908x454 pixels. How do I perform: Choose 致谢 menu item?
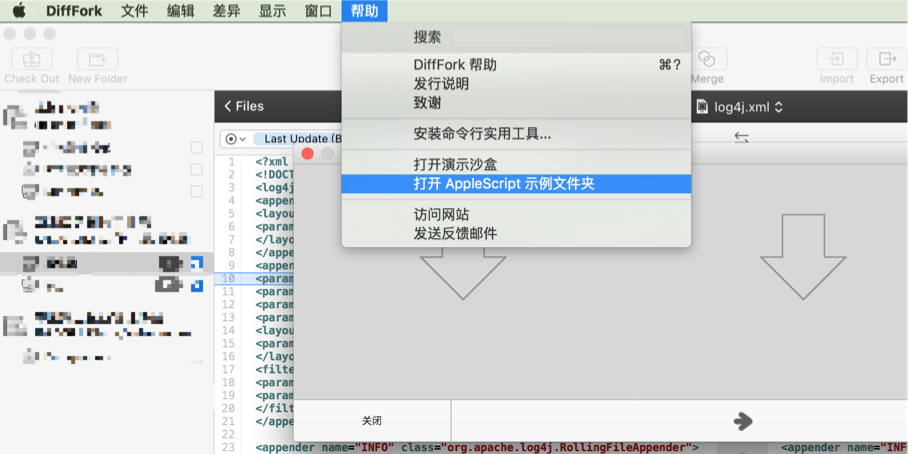coord(516,103)
